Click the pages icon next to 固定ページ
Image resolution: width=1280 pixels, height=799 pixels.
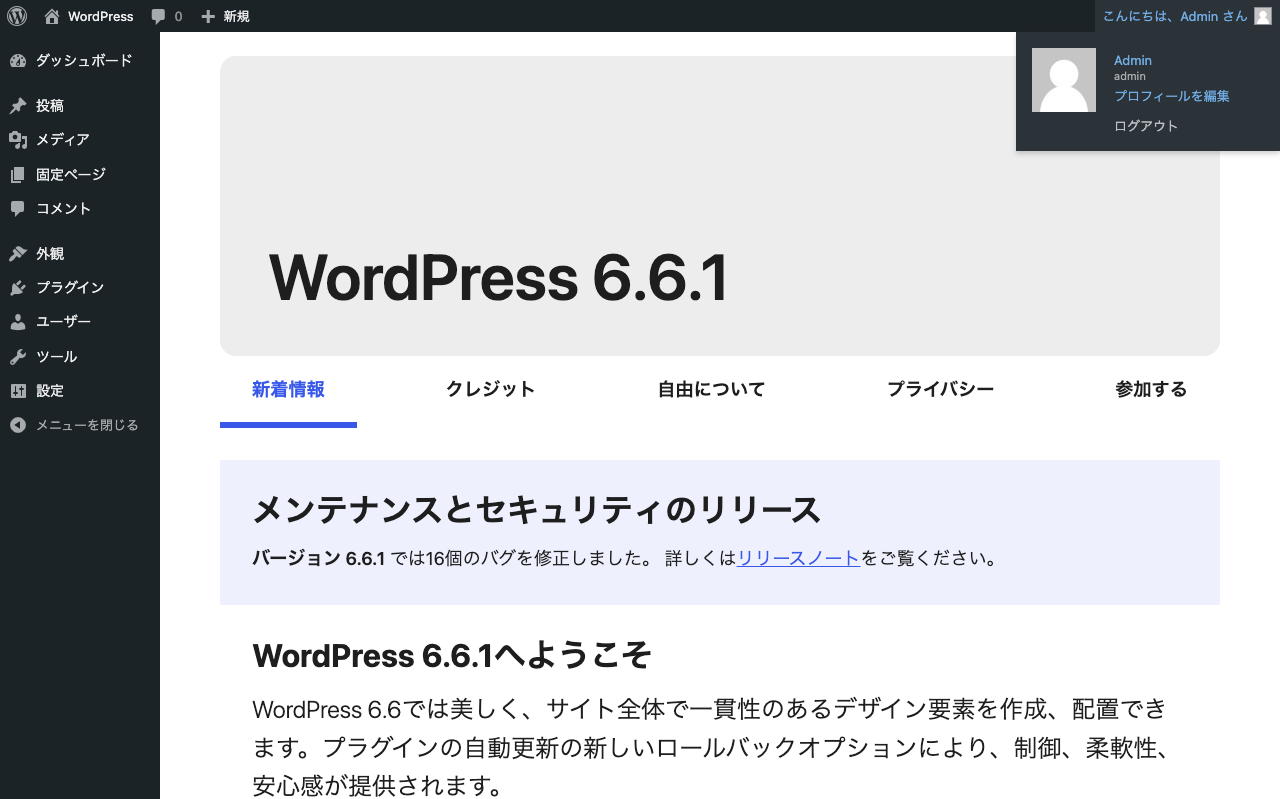pos(18,175)
